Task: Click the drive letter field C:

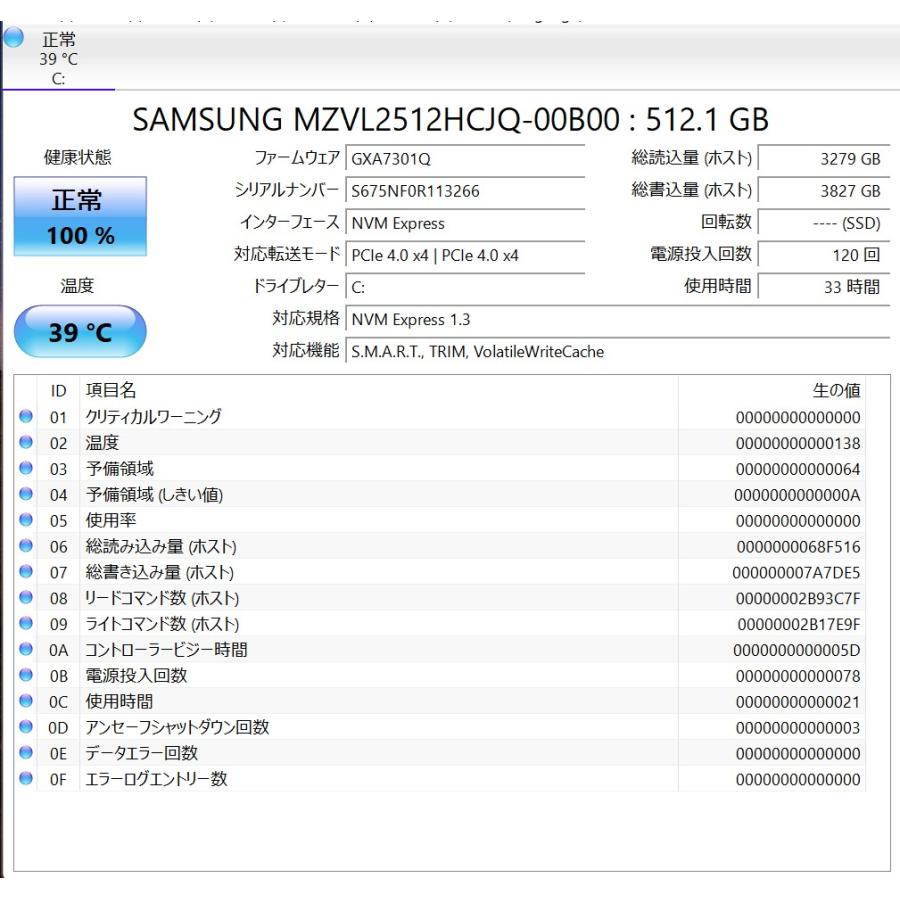Action: tap(465, 287)
